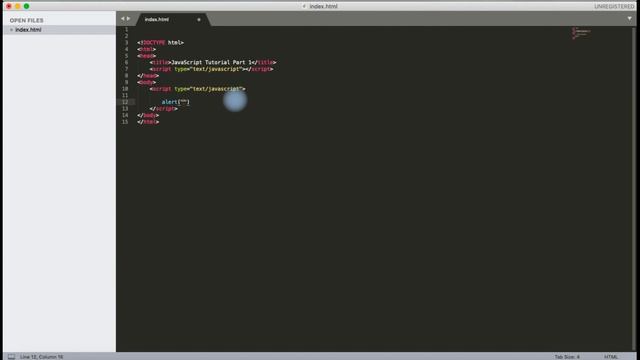The height and width of the screenshot is (360, 640).
Task: Click the closing body tag
Action: tap(148, 116)
